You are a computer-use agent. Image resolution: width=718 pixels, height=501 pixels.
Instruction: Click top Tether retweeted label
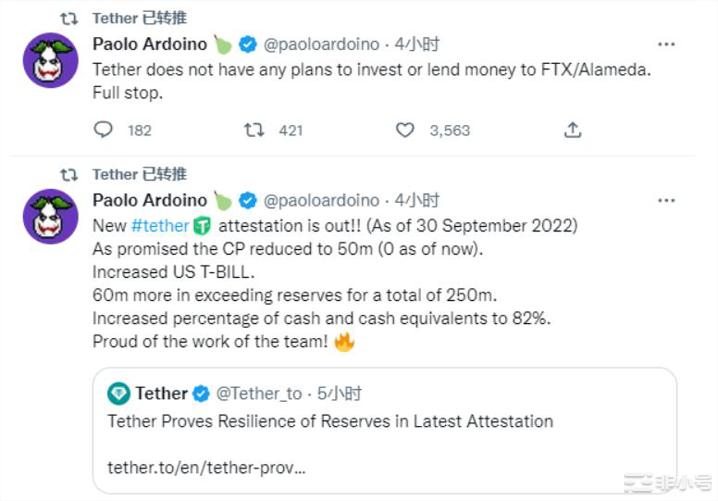[138, 17]
